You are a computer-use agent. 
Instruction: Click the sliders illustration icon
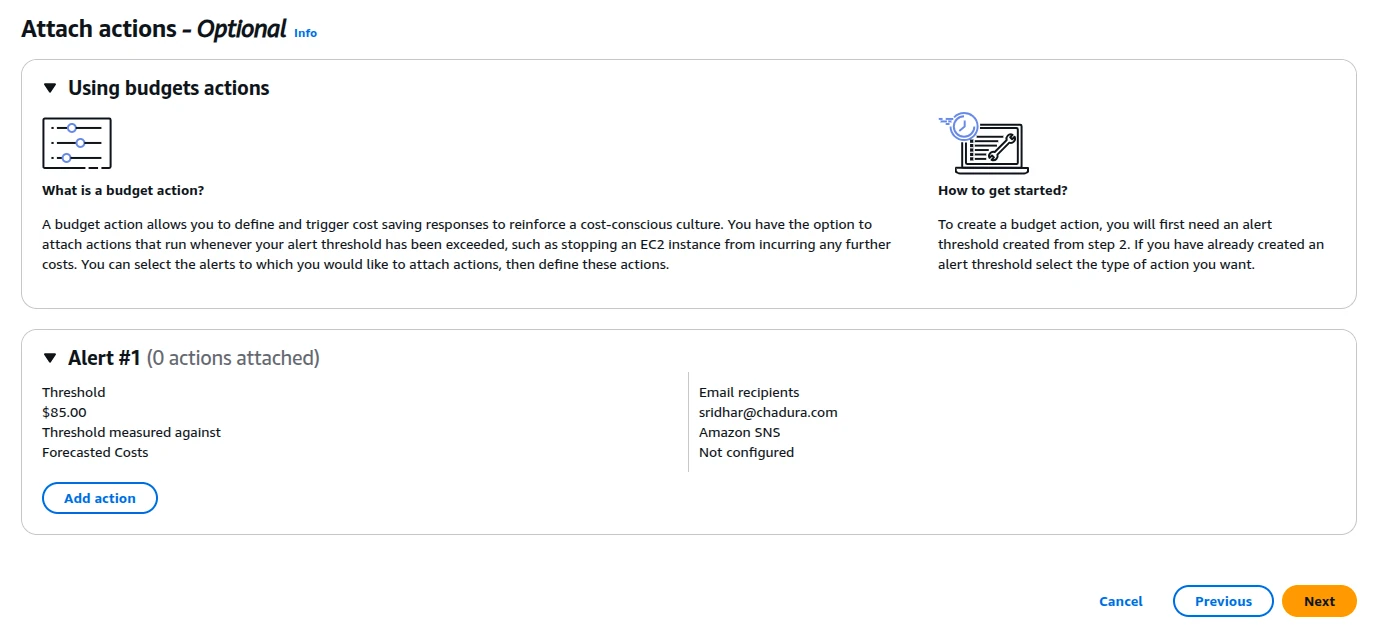click(x=77, y=143)
